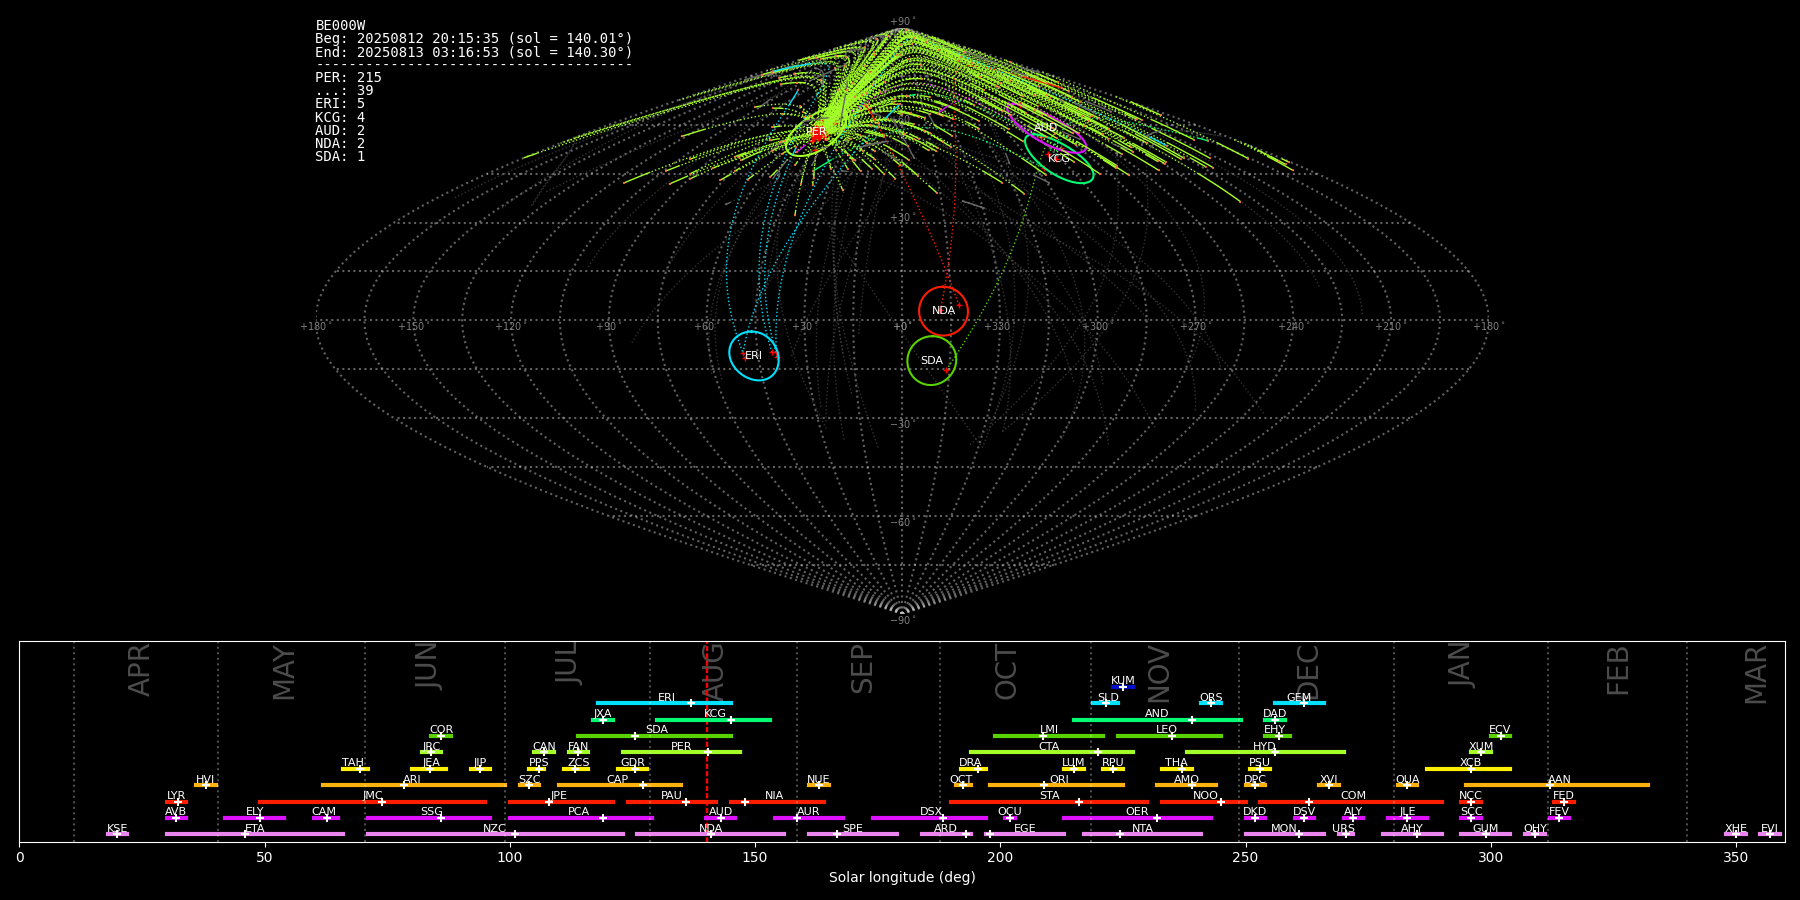This screenshot has height=900, width=1800.
Task: Click the DEC month label in the timeline
Action: click(1308, 671)
